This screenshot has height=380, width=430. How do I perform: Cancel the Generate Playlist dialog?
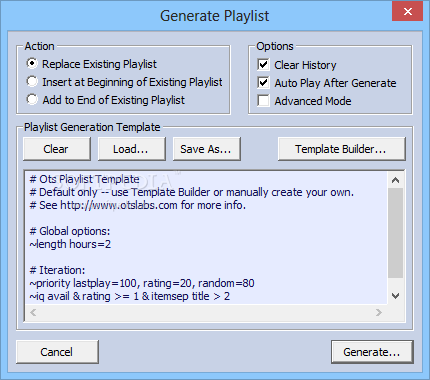point(57,352)
